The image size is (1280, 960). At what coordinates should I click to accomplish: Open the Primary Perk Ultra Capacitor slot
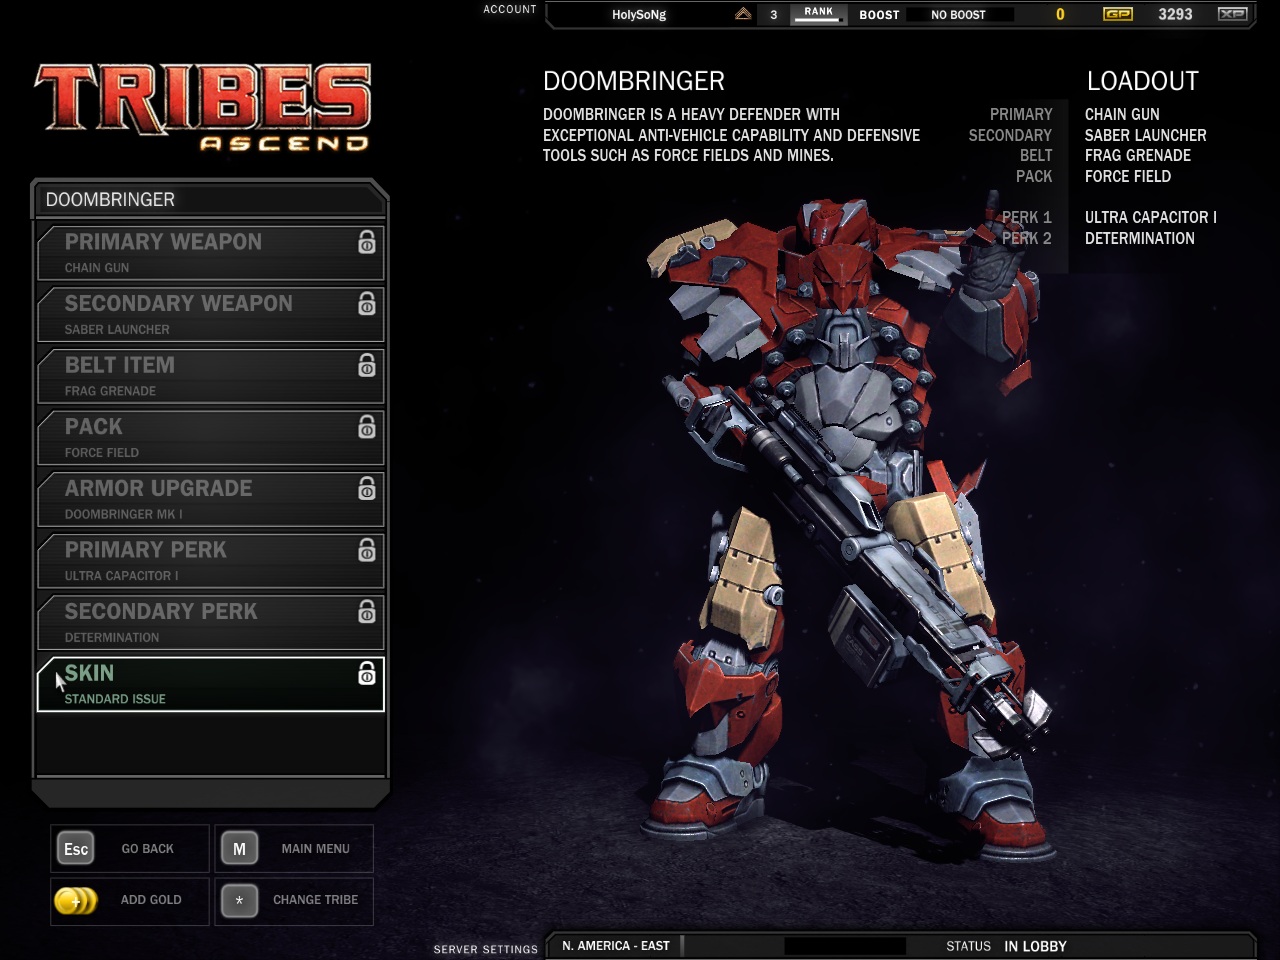tap(210, 561)
